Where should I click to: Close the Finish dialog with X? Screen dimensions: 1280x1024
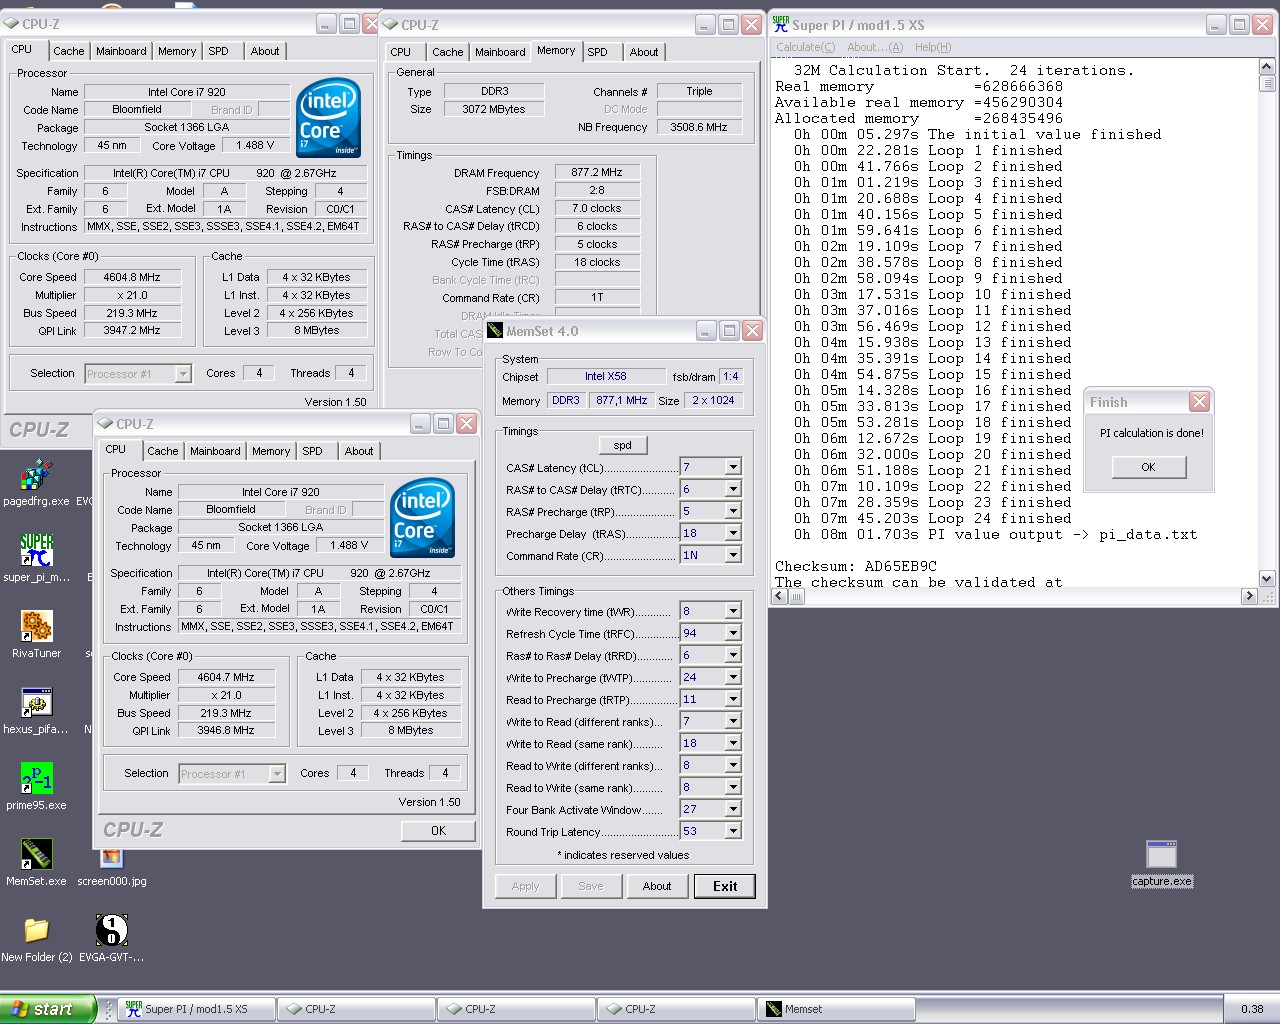tap(1199, 402)
